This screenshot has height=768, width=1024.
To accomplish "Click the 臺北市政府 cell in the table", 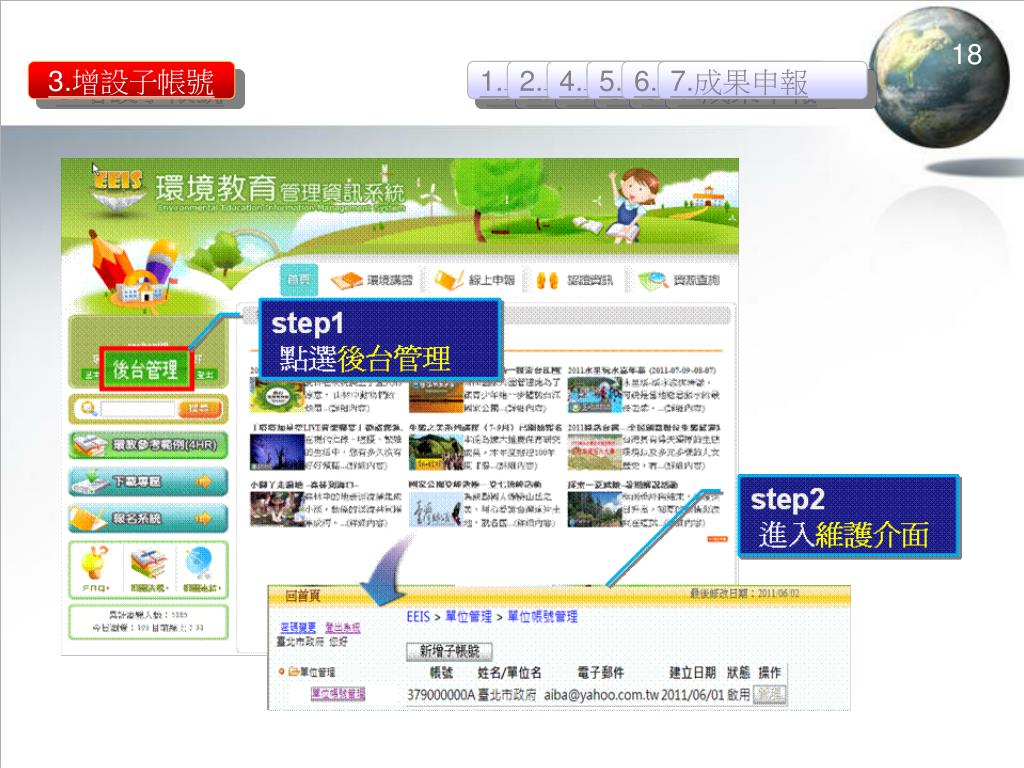I will click(507, 695).
